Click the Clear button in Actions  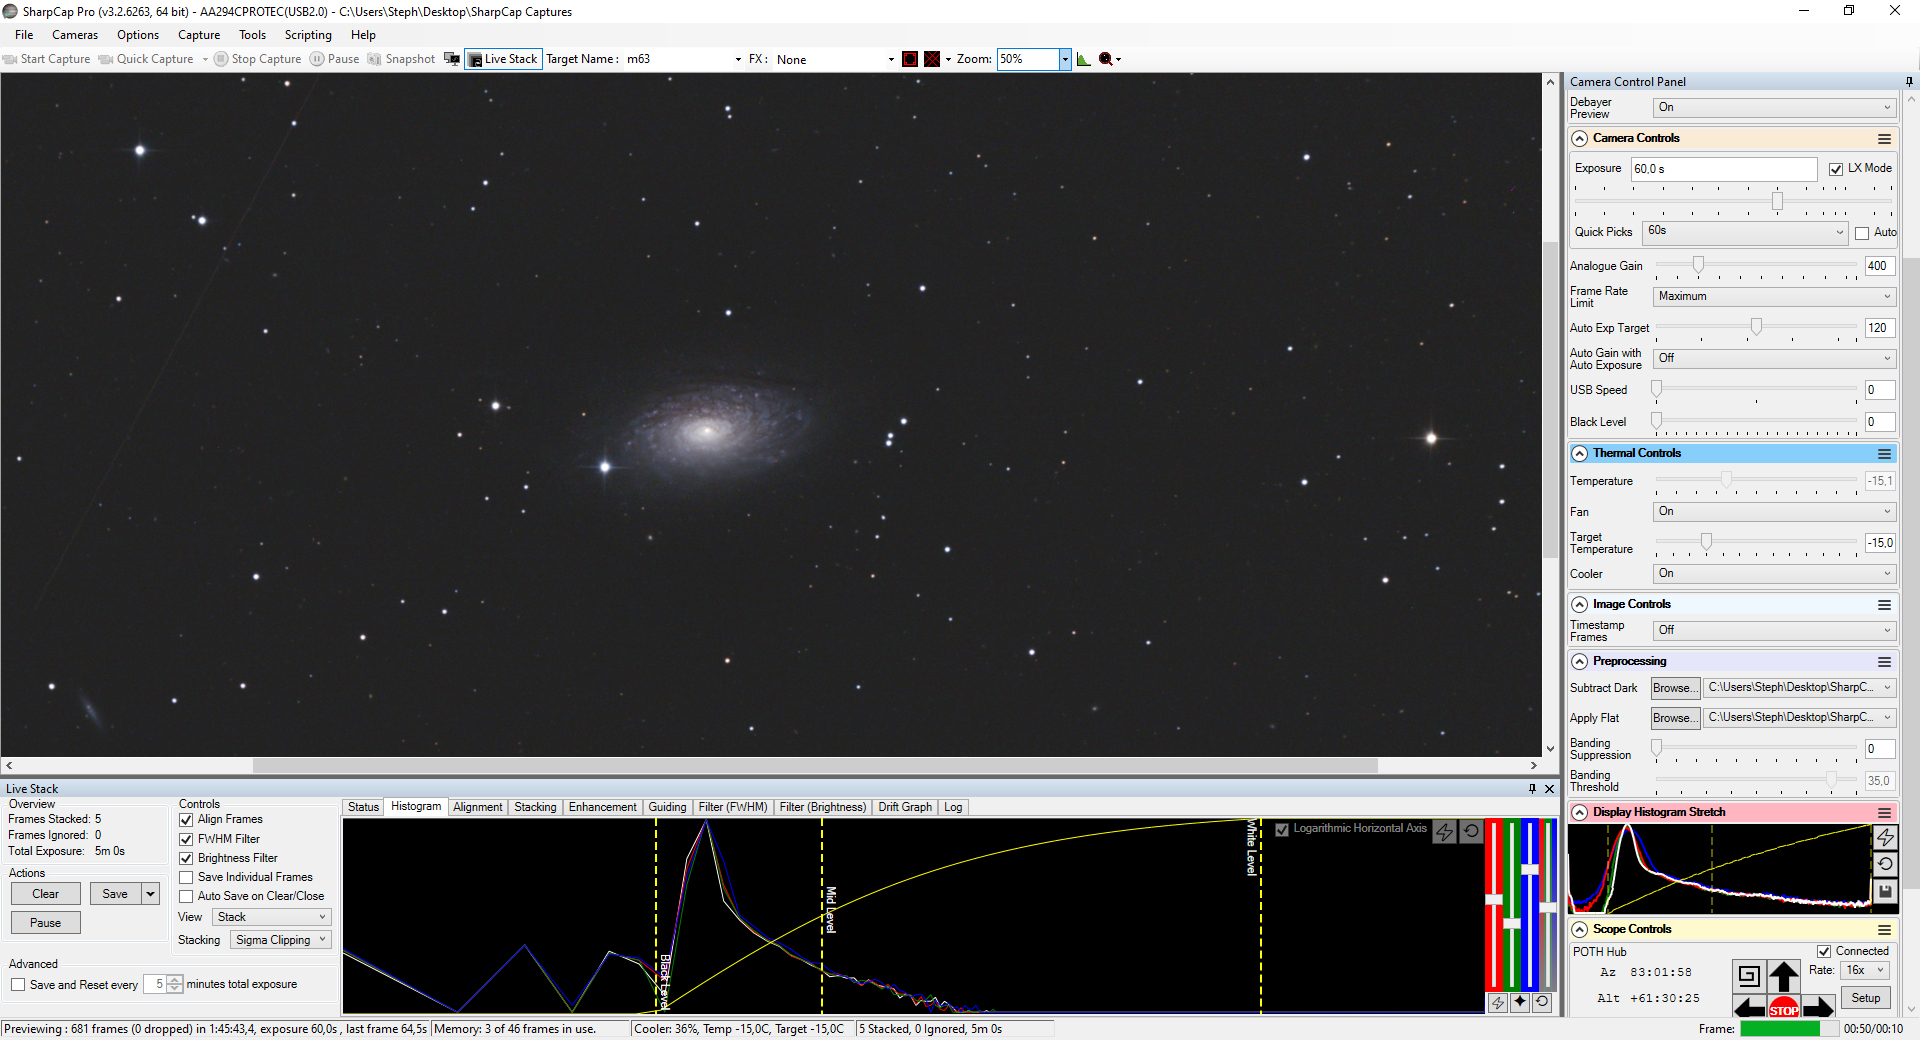click(x=46, y=894)
